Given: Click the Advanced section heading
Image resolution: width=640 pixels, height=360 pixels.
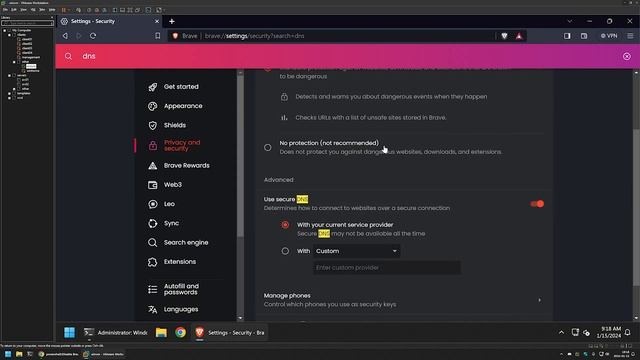Looking at the screenshot, I should (278, 180).
